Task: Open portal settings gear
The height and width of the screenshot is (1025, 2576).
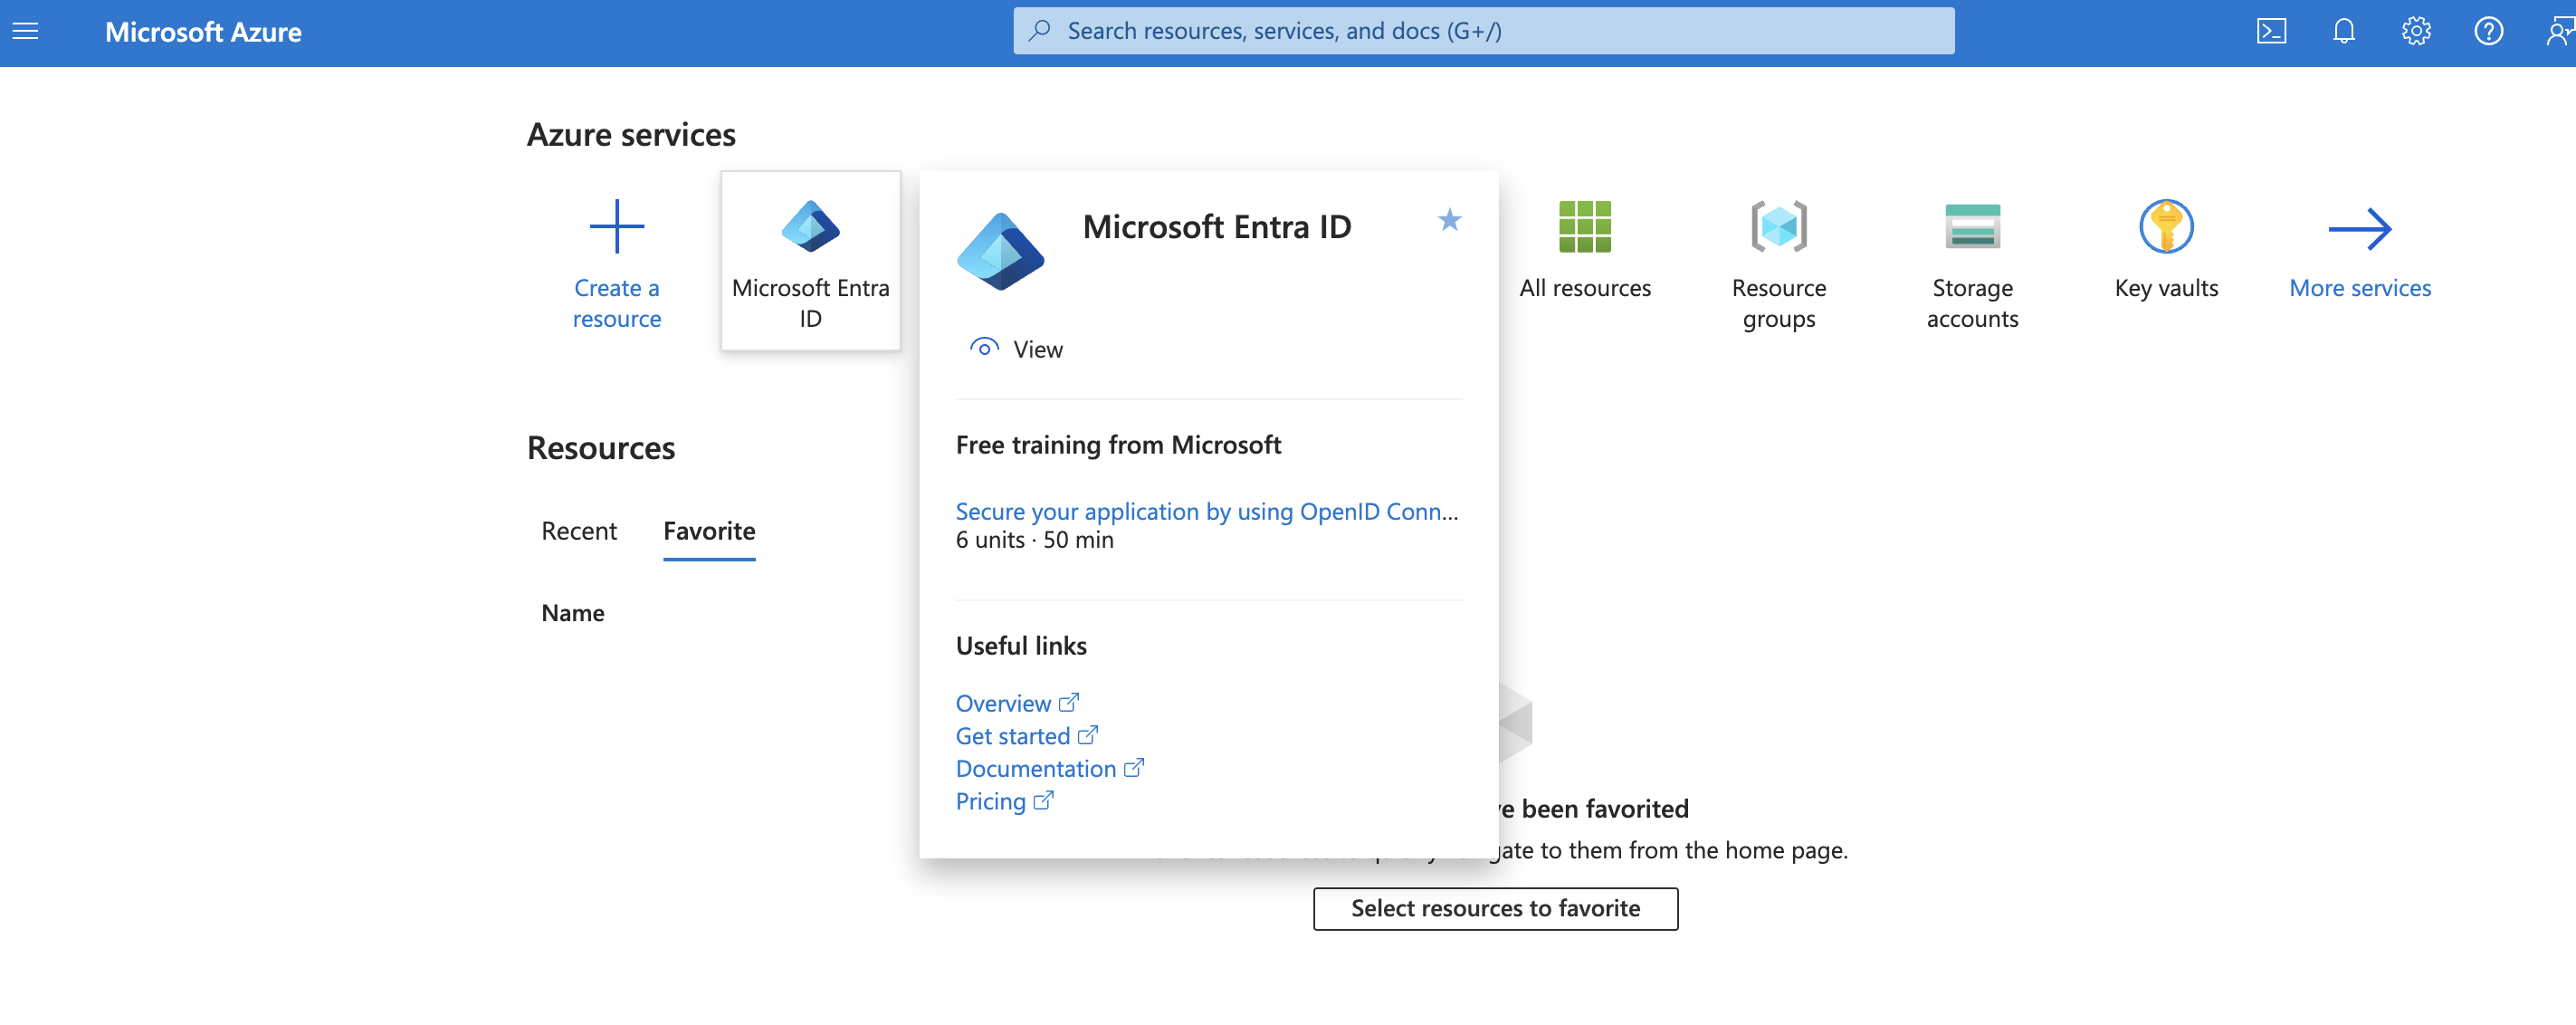Action: (2416, 31)
